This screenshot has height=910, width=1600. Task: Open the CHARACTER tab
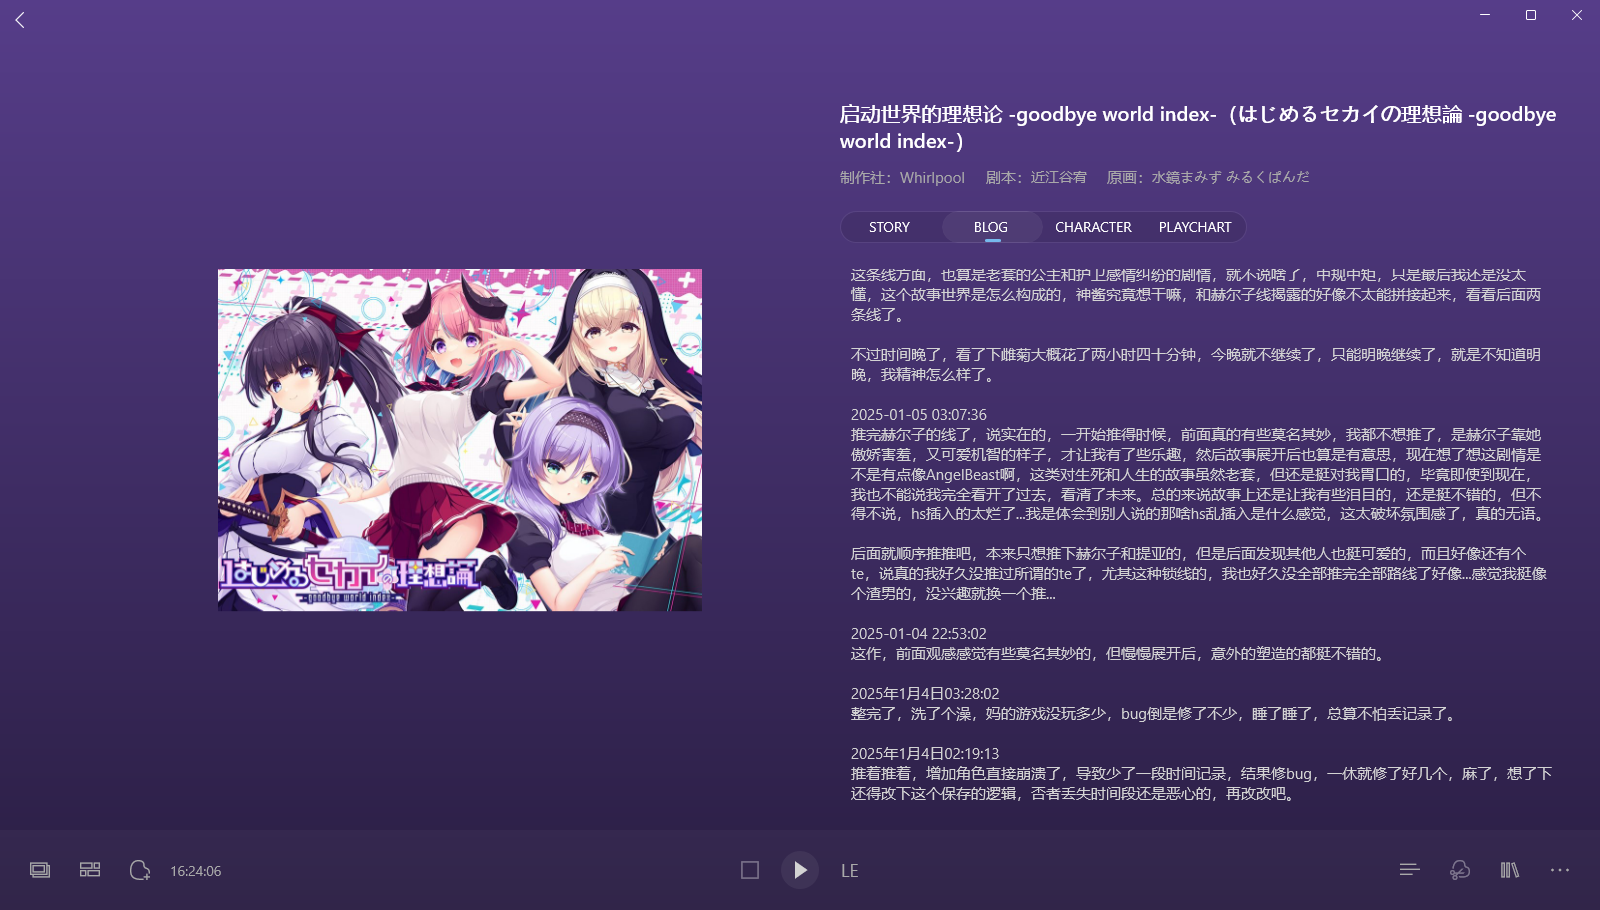click(x=1093, y=227)
